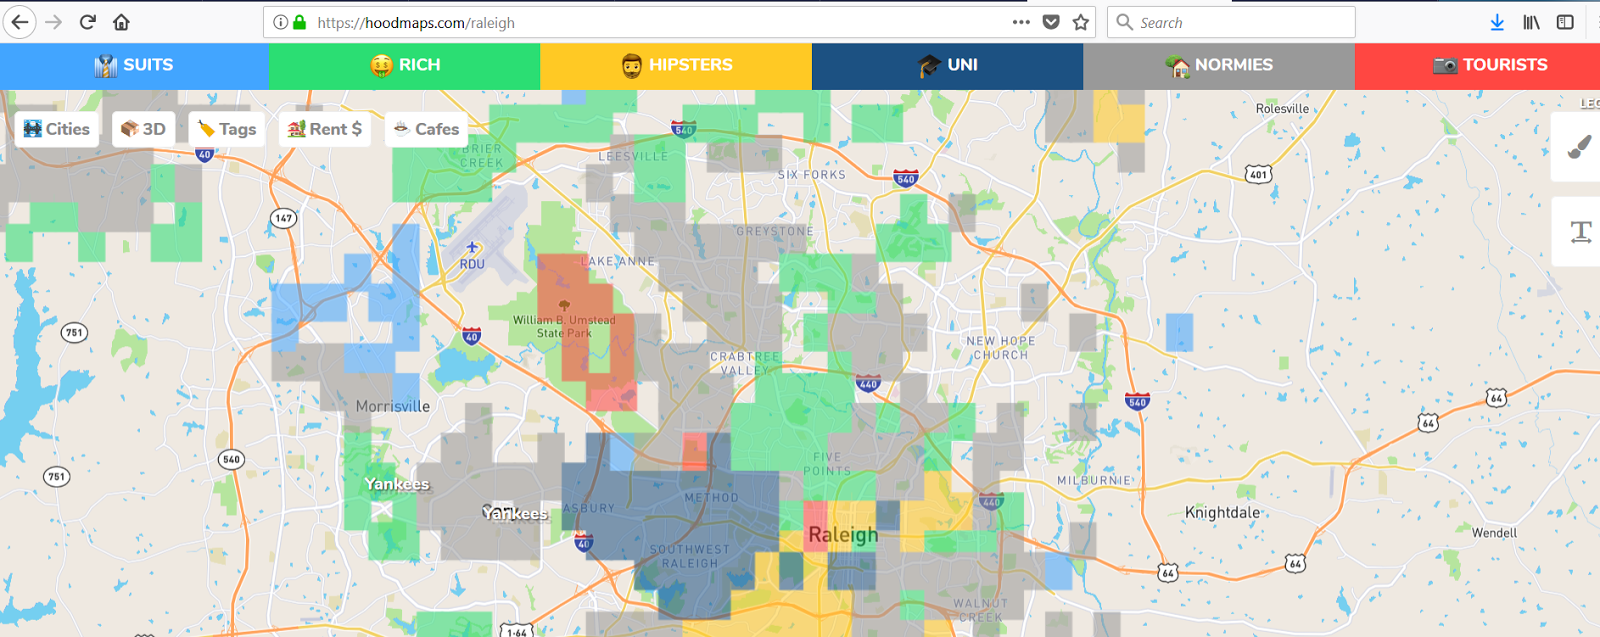
Task: Reload the page with refresh icon
Action: [x=88, y=22]
